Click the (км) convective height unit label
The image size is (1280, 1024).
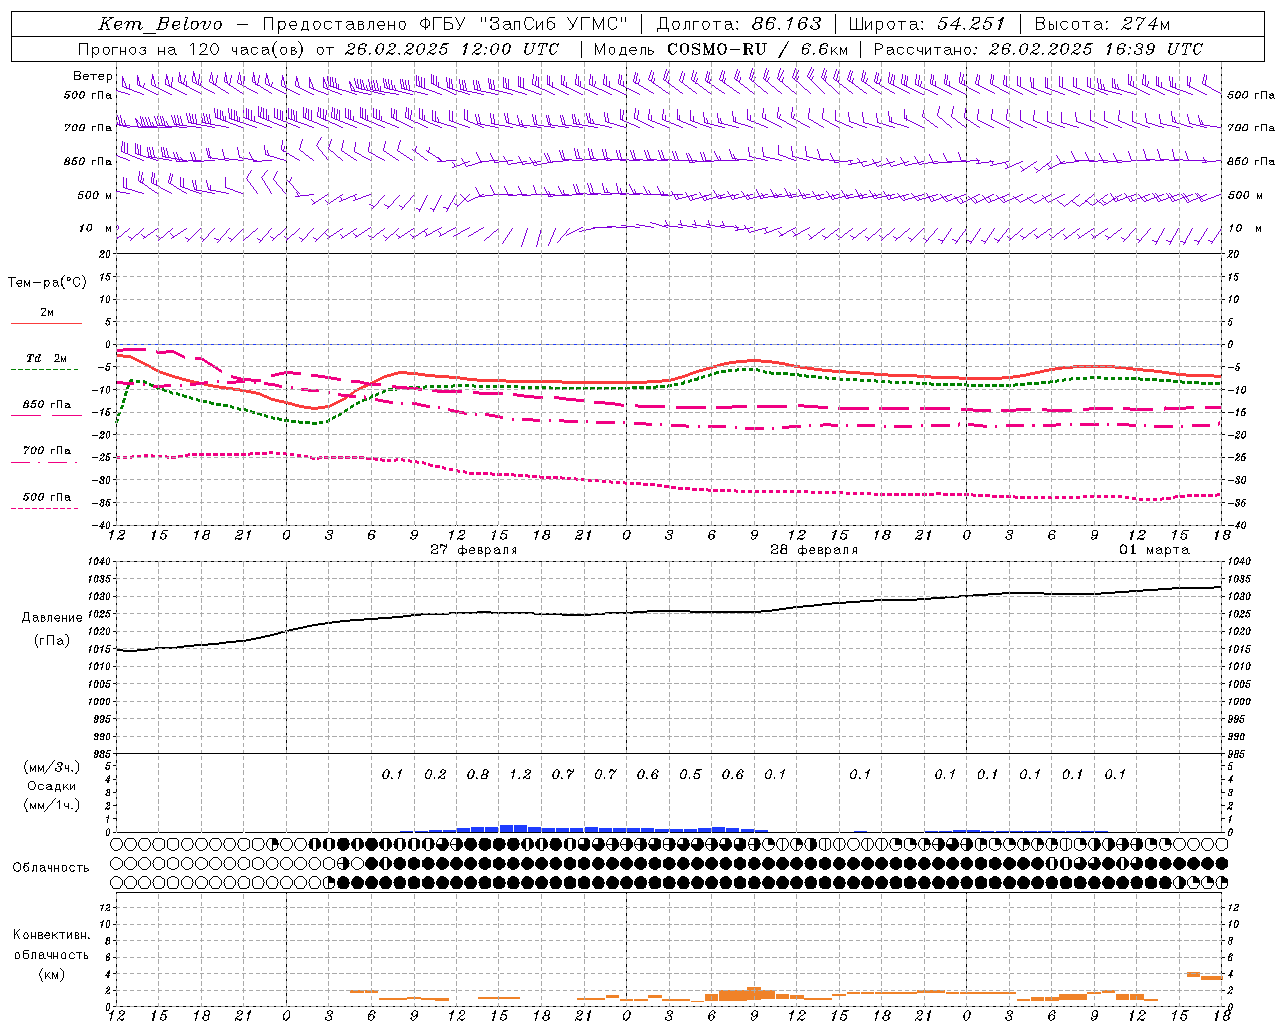pos(51,973)
